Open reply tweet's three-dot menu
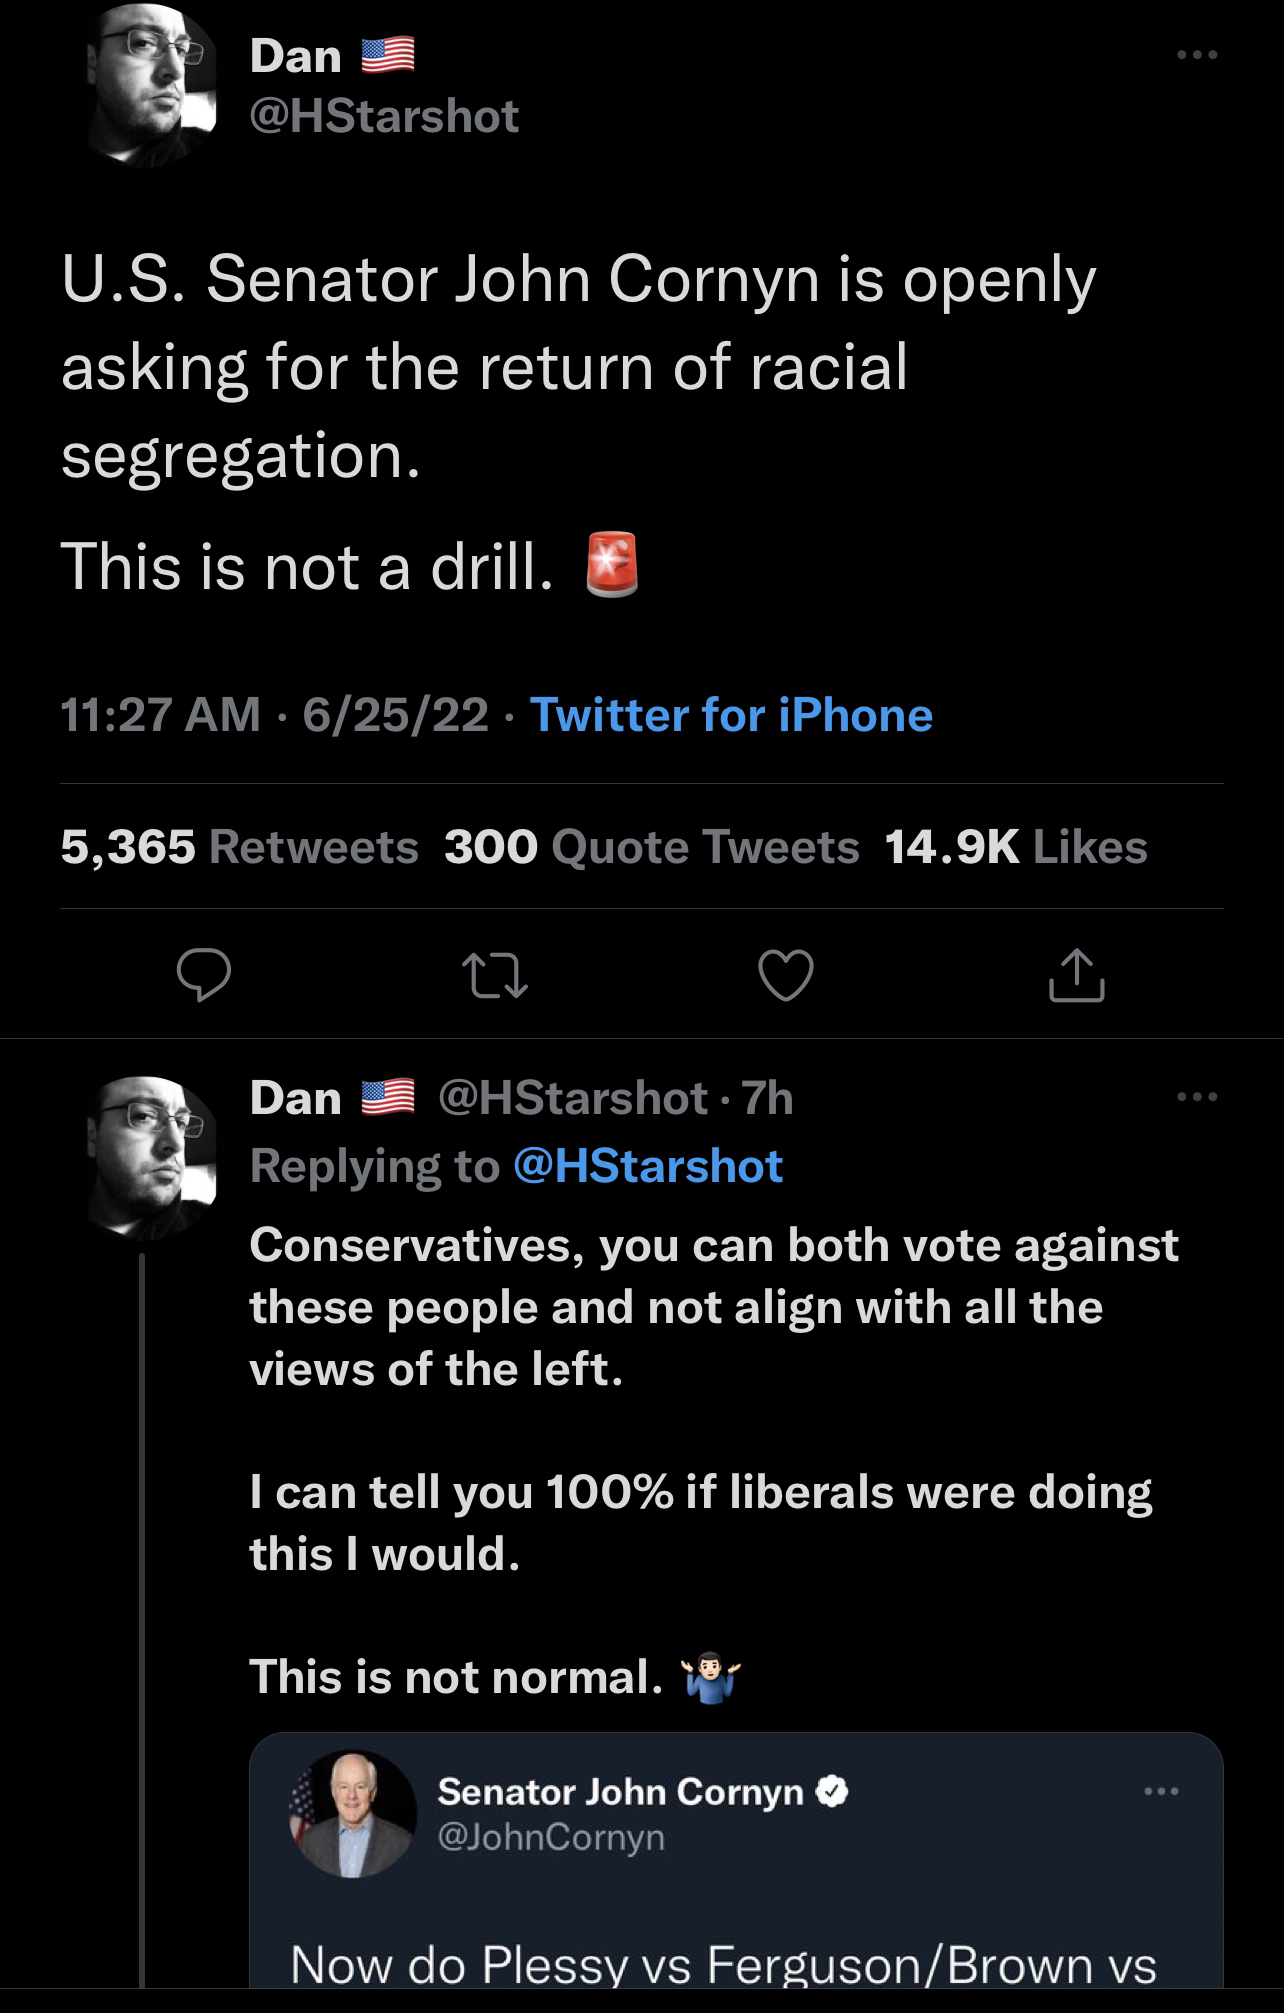 coord(1196,1097)
